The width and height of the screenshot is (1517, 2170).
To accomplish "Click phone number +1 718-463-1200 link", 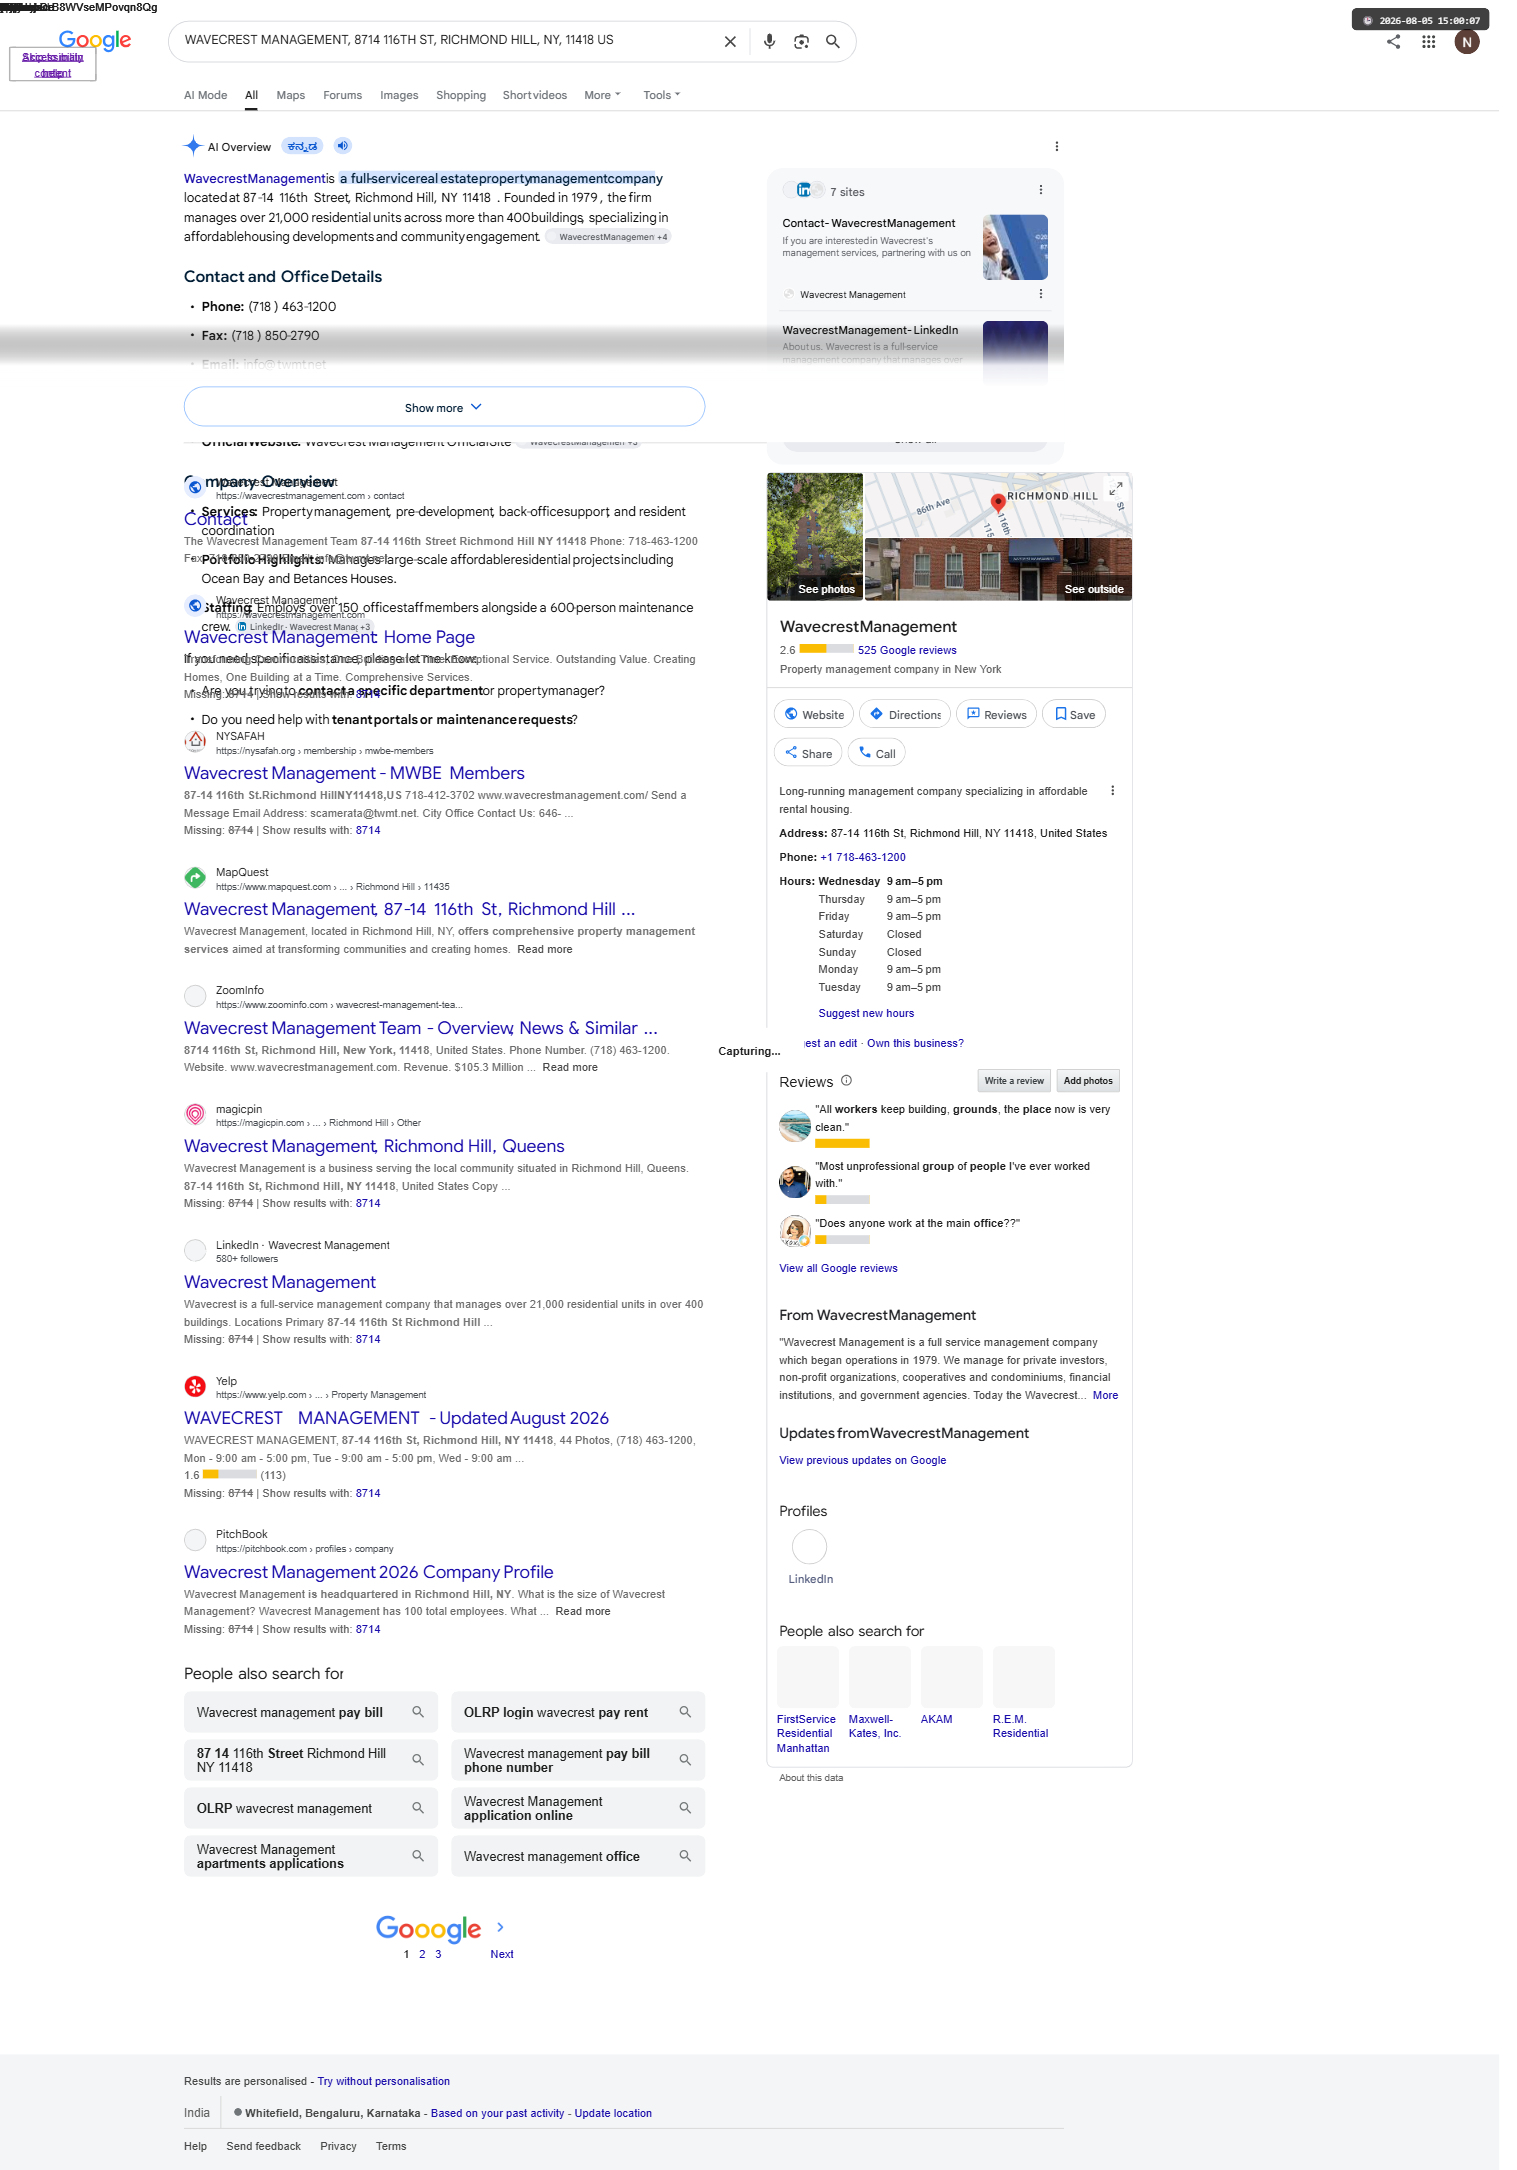I will pyautogui.click(x=863, y=858).
